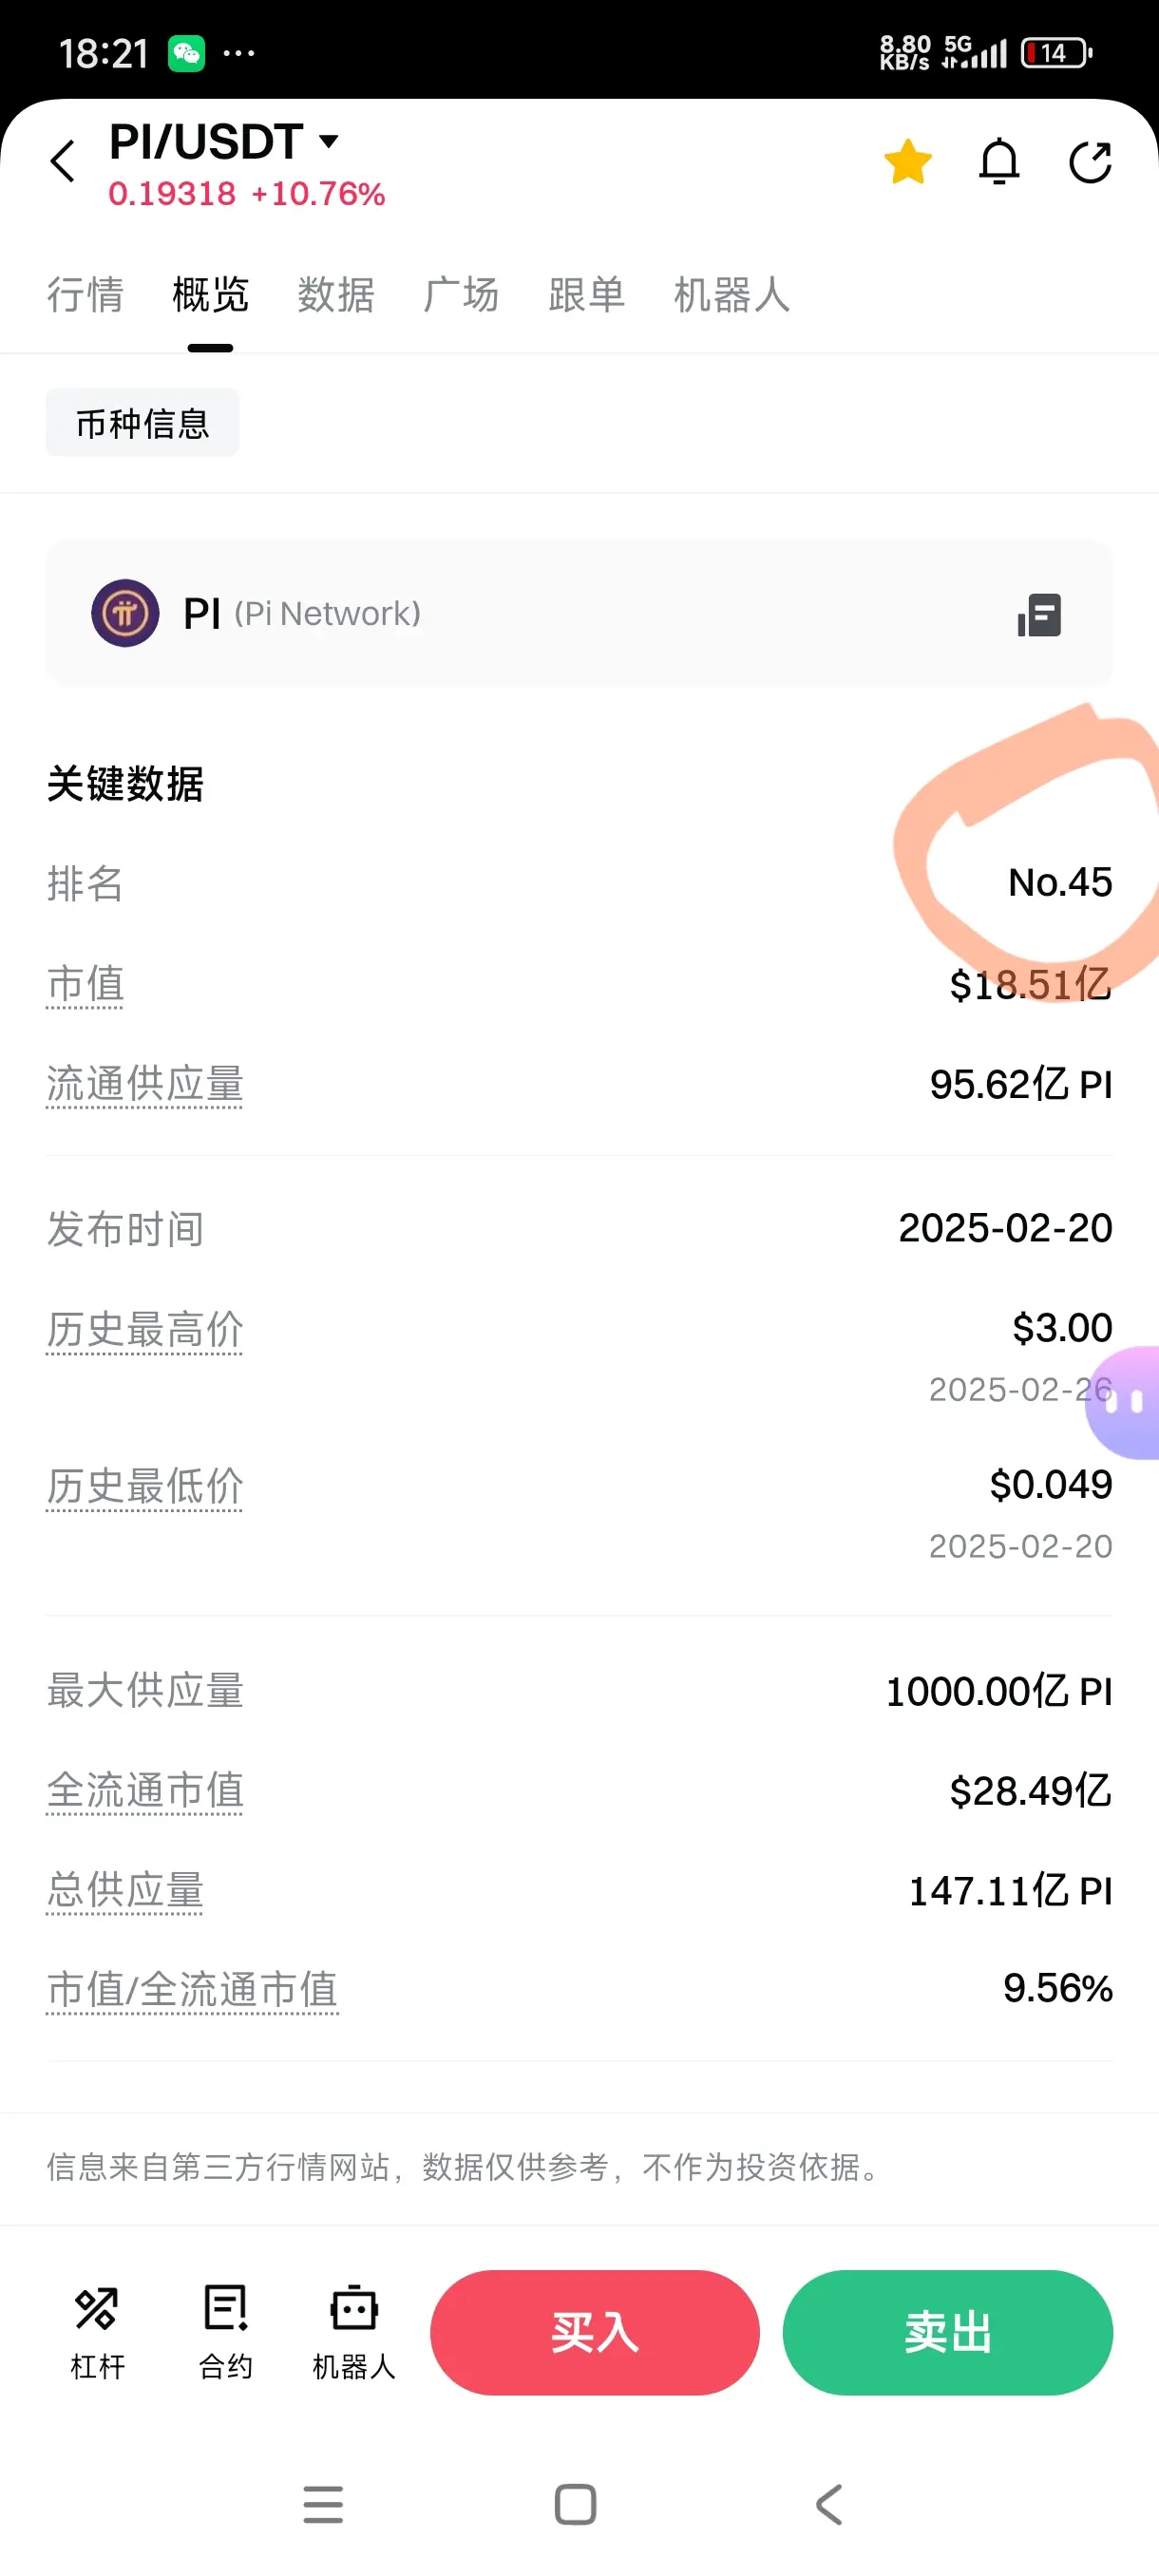Tap the PI Pi Network coin row
Screen dimensions: 1159x2576
(x=579, y=613)
